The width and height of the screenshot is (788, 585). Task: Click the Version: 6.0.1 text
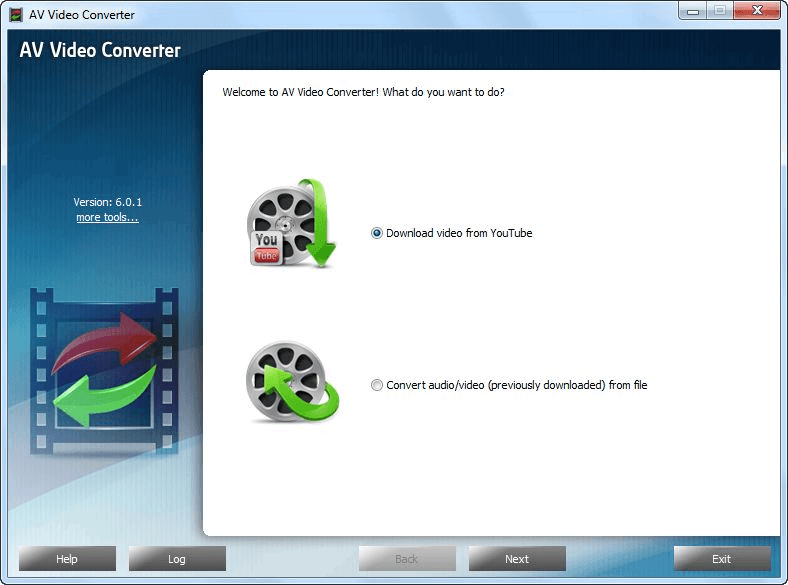click(108, 202)
